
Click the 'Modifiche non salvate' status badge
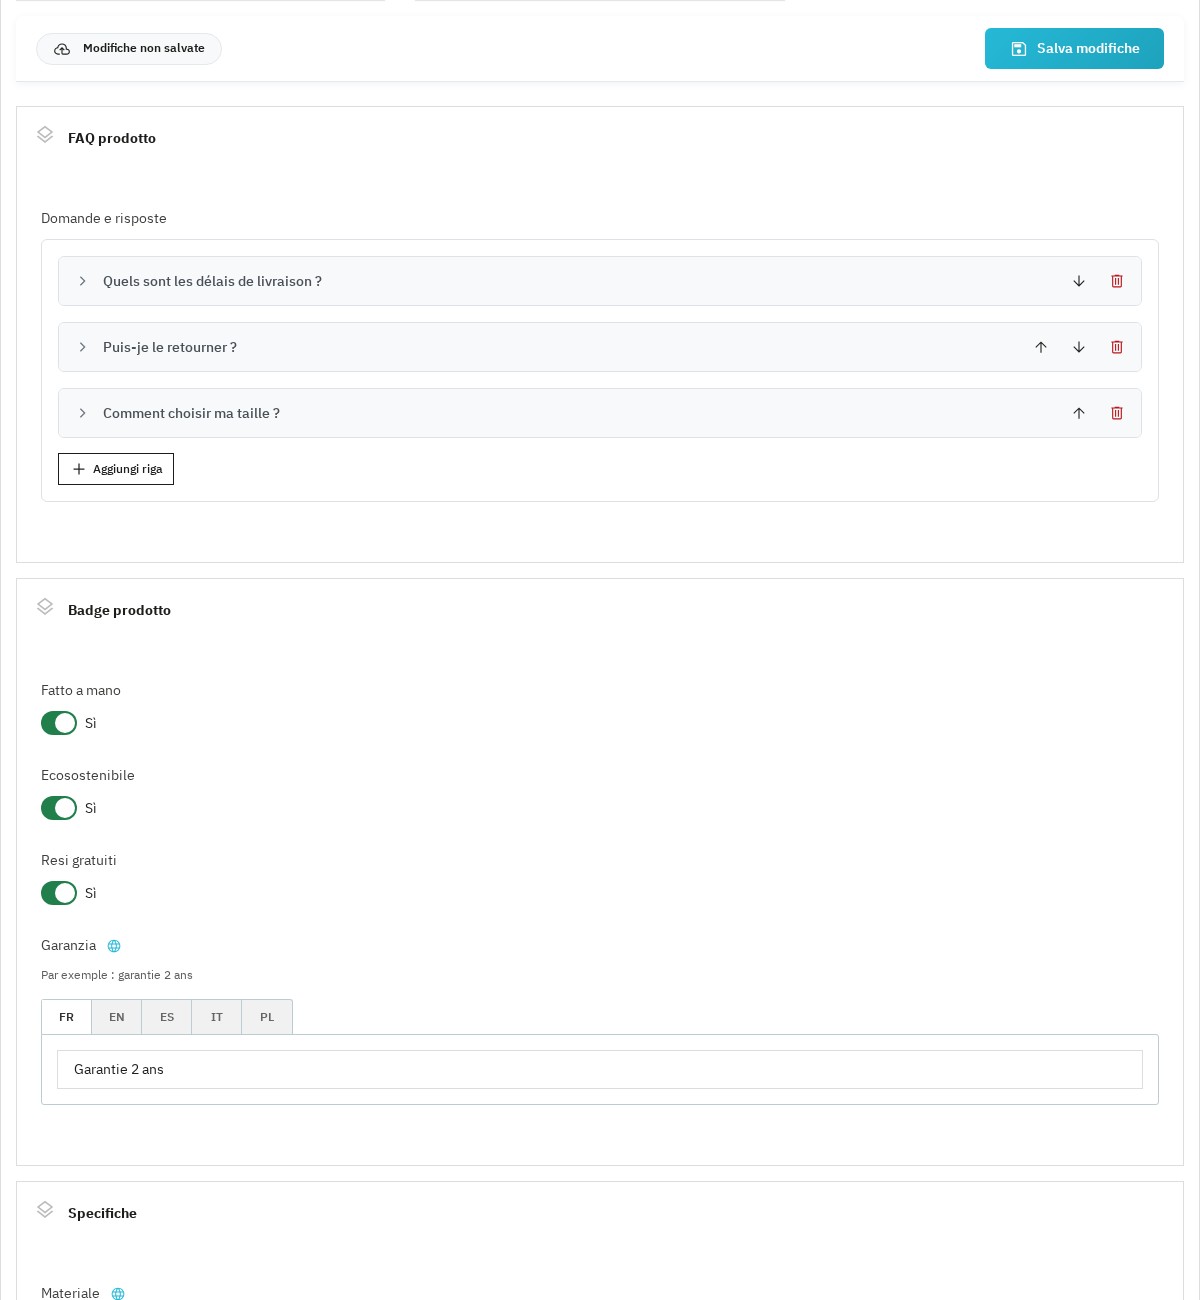129,49
